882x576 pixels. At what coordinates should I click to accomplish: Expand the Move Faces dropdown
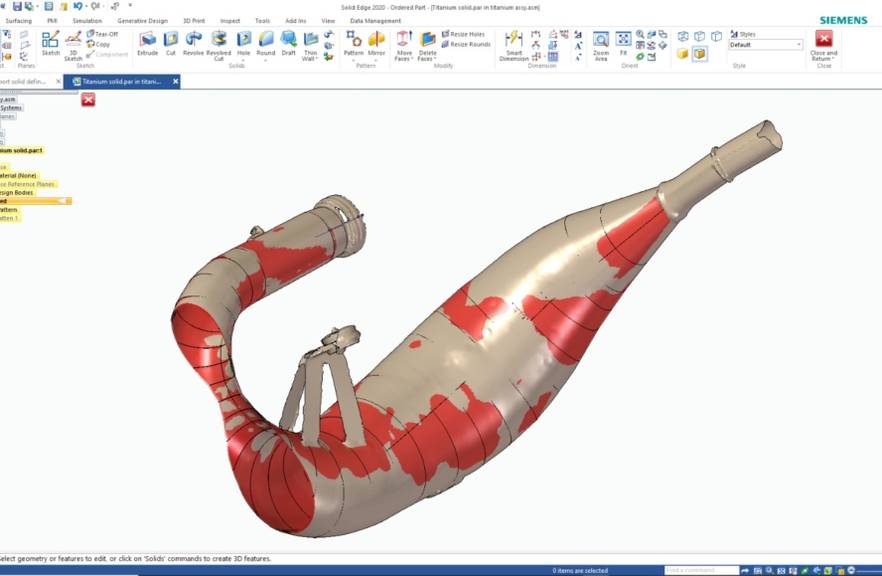(x=404, y=59)
